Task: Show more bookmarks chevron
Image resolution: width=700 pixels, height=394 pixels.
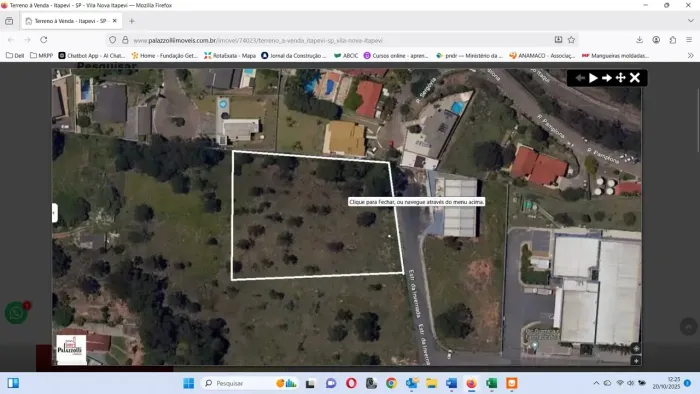Action: (x=691, y=56)
